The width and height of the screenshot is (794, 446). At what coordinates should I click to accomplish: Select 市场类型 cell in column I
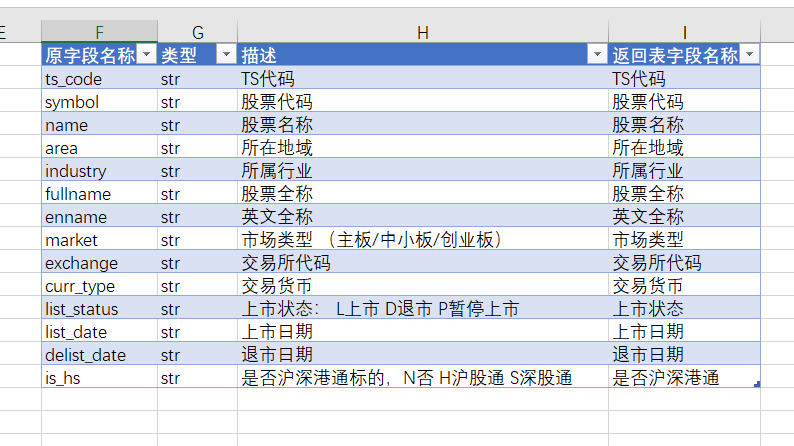pos(684,240)
